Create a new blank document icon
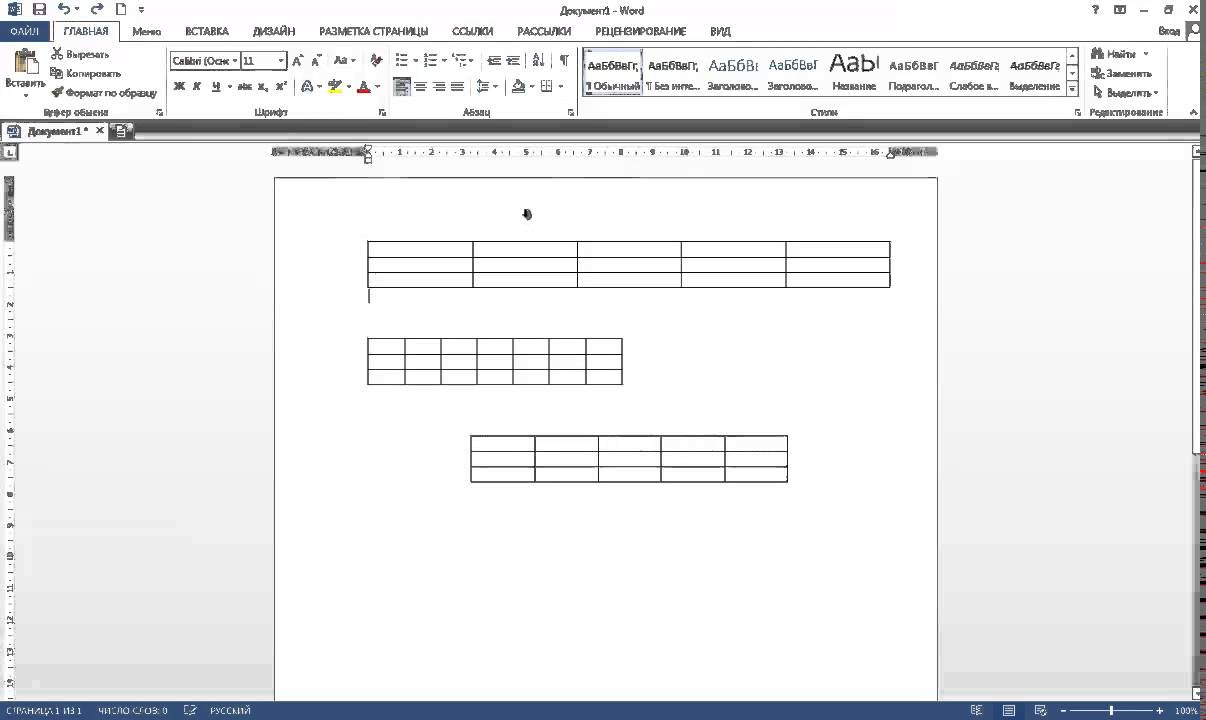This screenshot has height=720, width=1206. click(121, 10)
